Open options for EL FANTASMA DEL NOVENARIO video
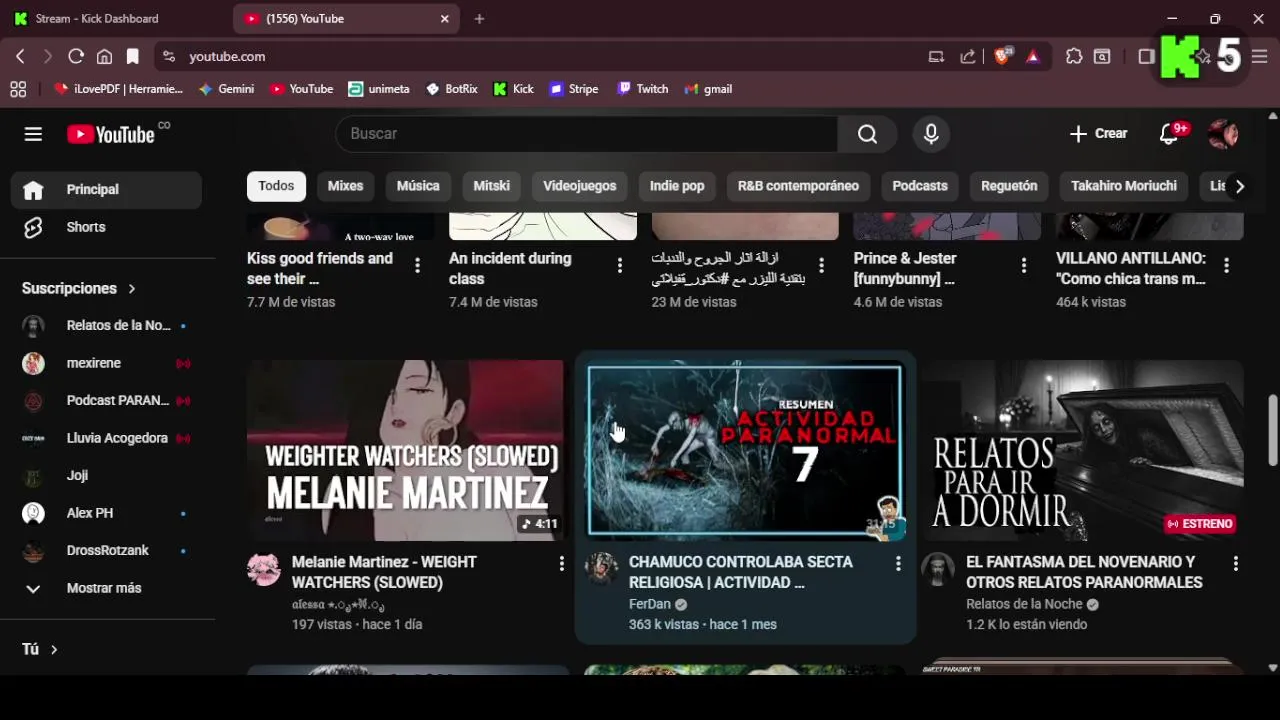1280x720 pixels. tap(1236, 564)
